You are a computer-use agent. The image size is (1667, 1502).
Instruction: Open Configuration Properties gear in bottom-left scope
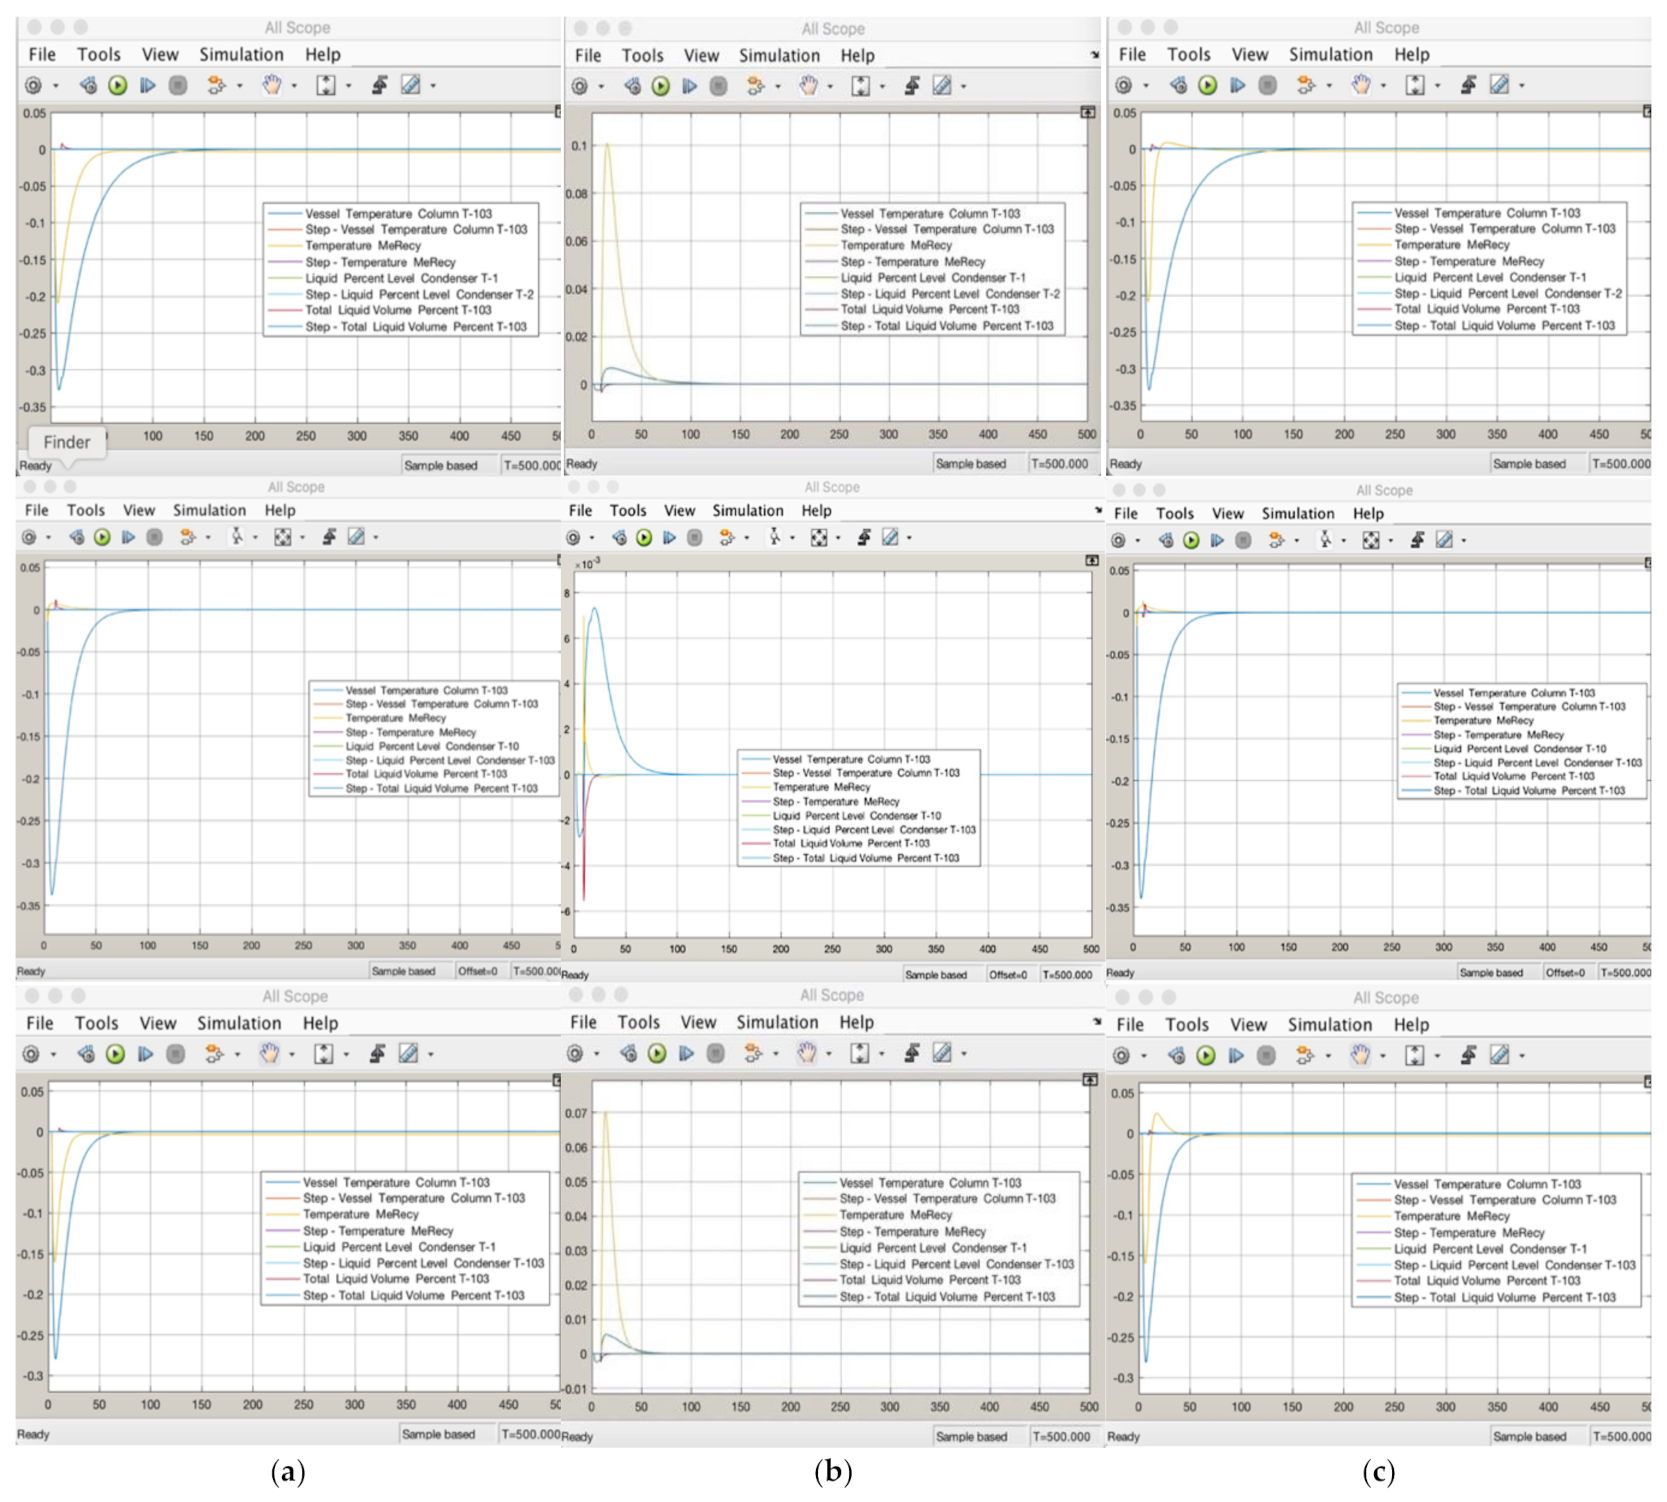(x=31, y=1054)
